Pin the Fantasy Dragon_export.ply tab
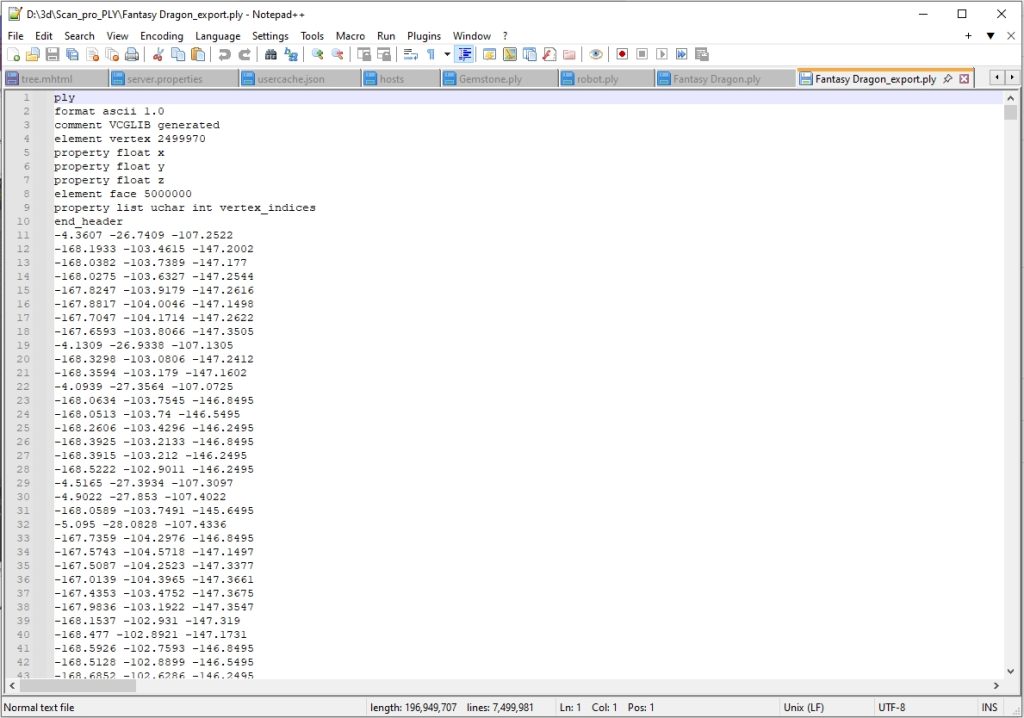 point(948,79)
